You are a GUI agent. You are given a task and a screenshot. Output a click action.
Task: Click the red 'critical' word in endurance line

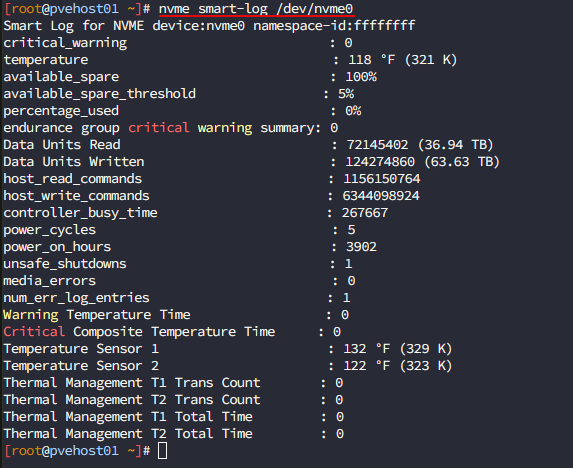(159, 128)
